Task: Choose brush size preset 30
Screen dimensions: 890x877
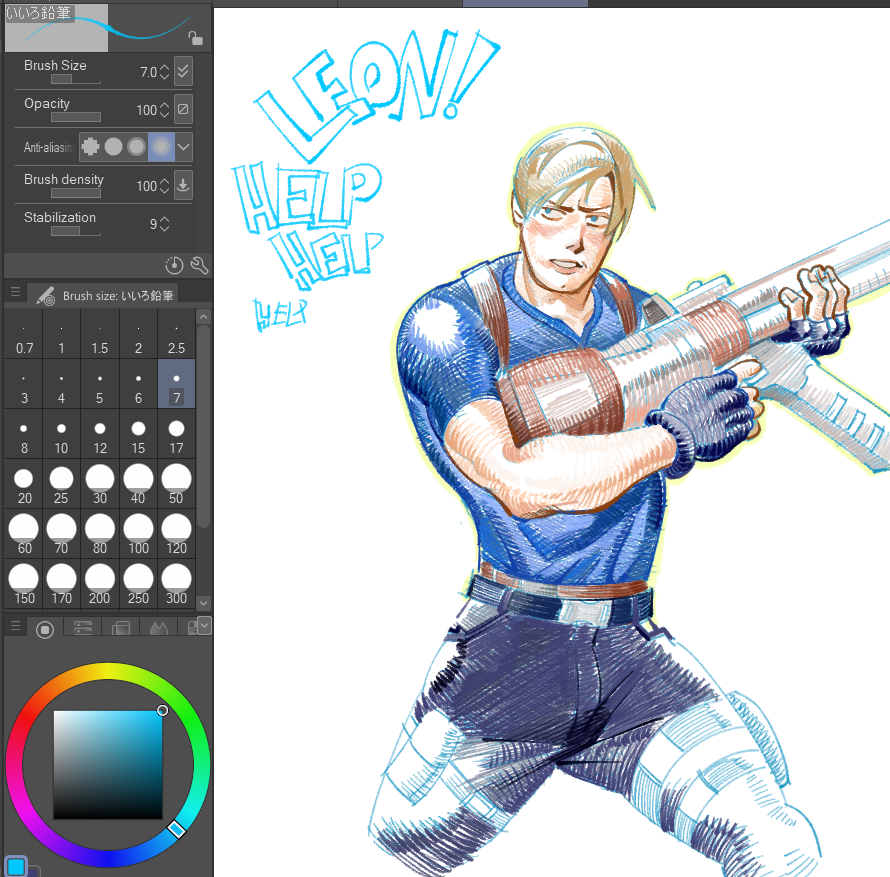Action: coord(100,484)
